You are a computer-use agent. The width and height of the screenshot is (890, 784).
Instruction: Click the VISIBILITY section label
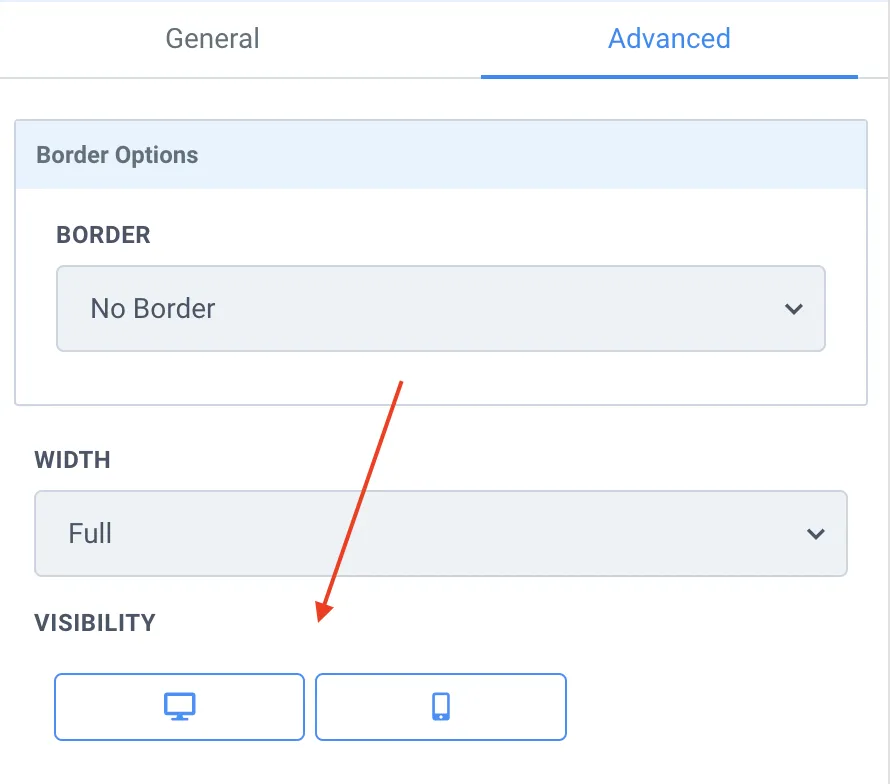coord(96,623)
